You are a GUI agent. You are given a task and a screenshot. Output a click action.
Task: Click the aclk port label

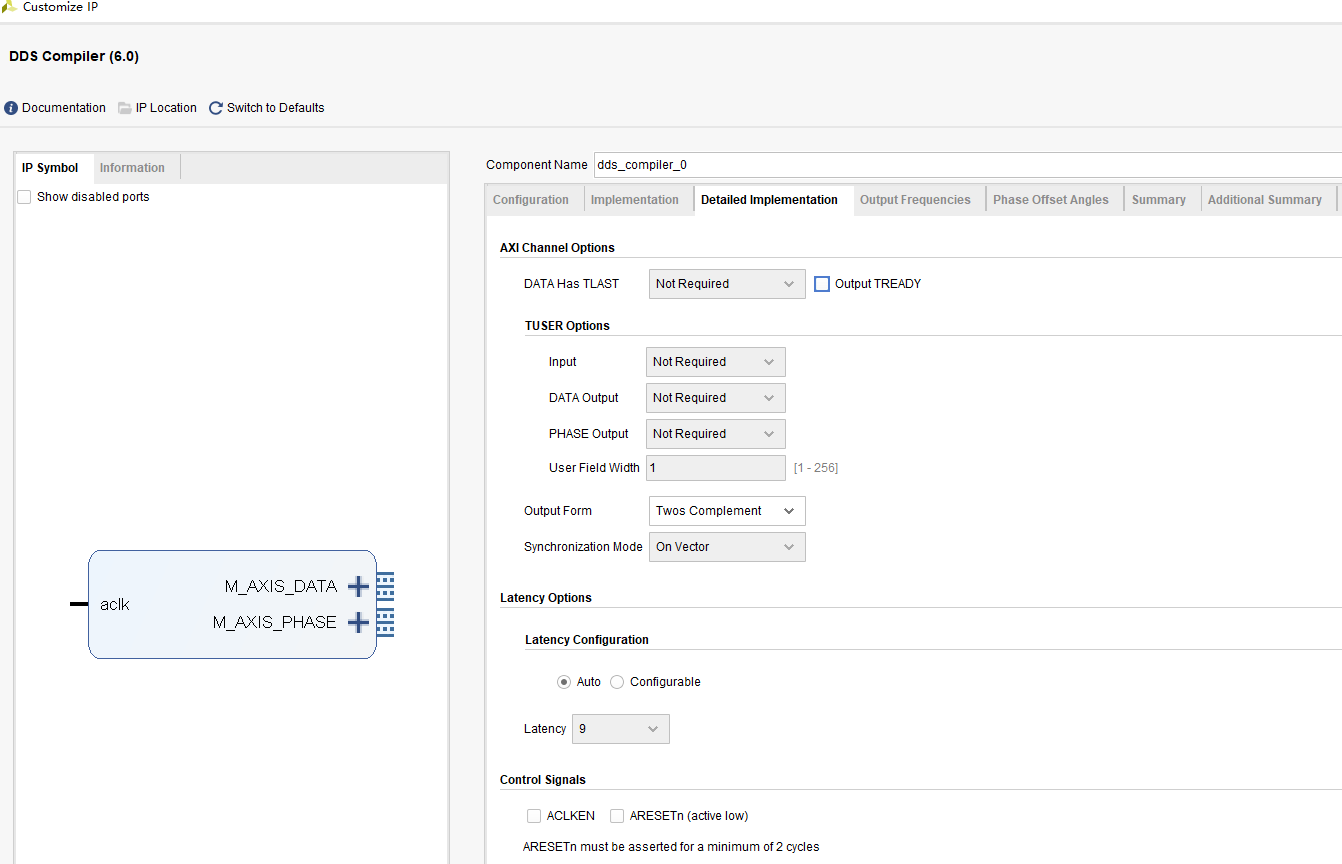(115, 604)
